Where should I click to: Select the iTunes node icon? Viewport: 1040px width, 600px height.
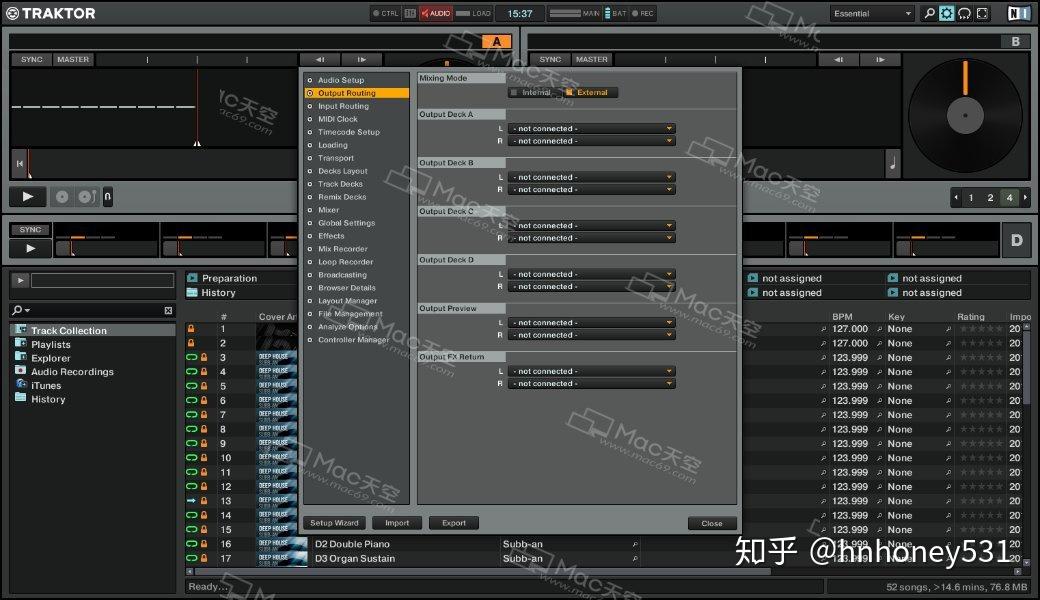pos(21,385)
